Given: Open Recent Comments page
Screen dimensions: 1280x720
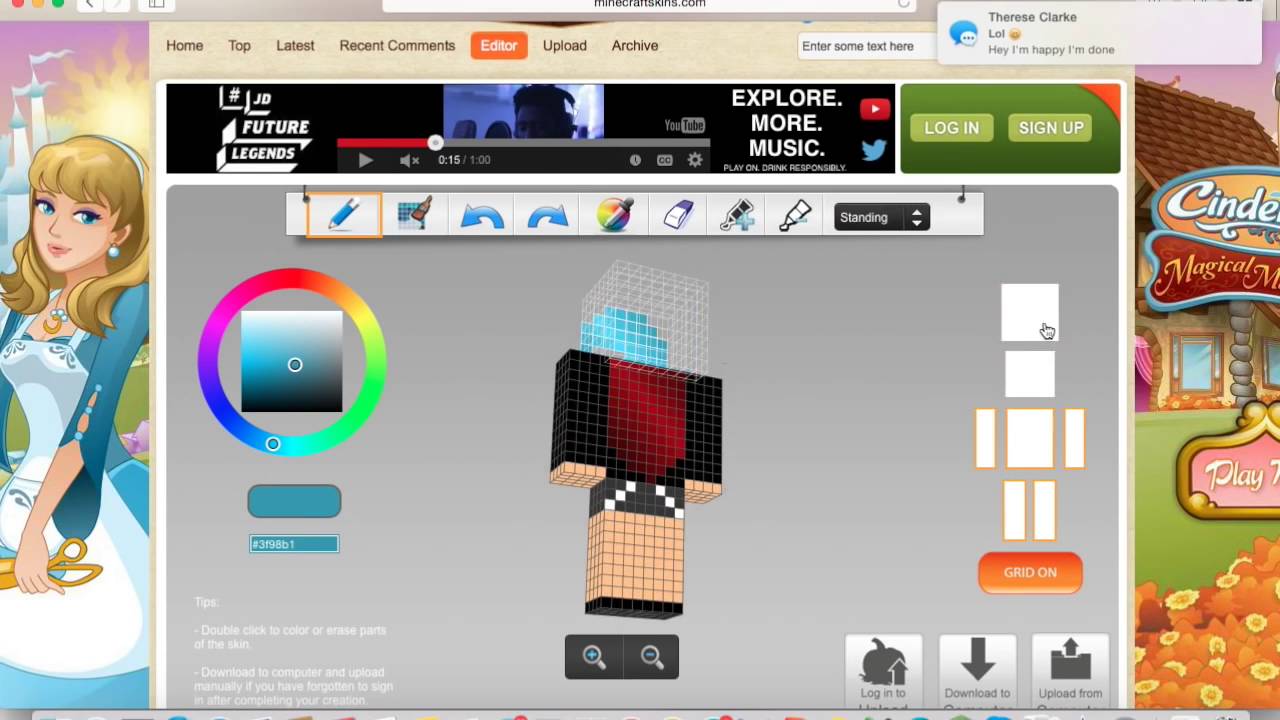Looking at the screenshot, I should coord(397,46).
